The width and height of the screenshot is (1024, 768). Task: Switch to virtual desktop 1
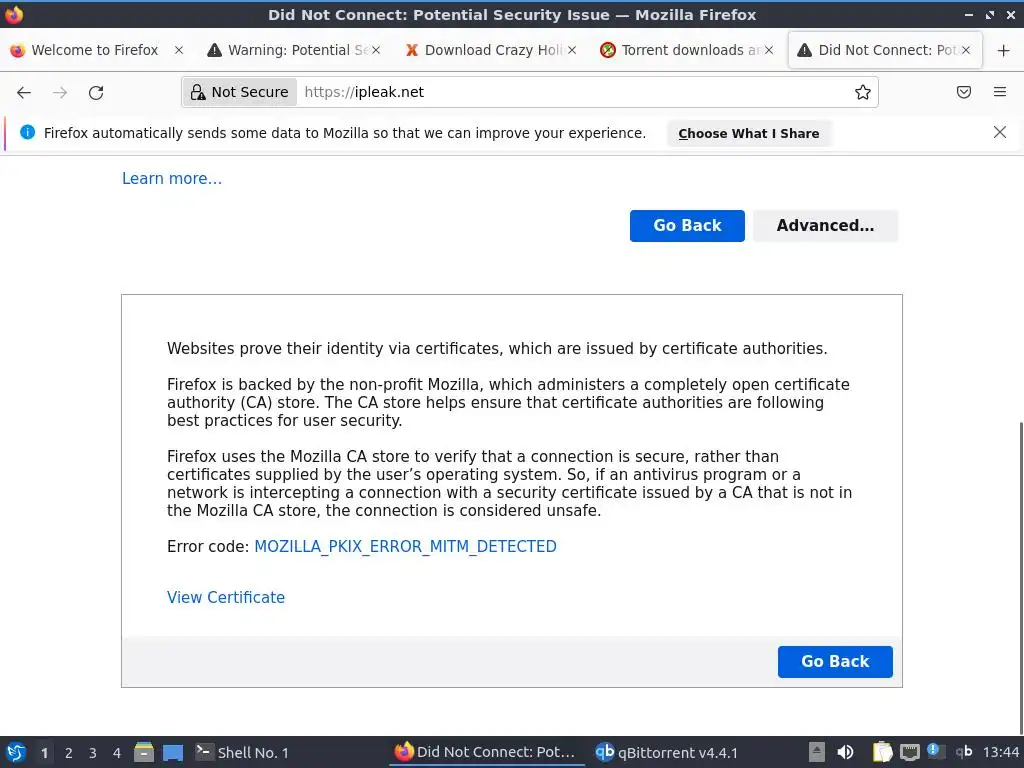tap(44, 753)
